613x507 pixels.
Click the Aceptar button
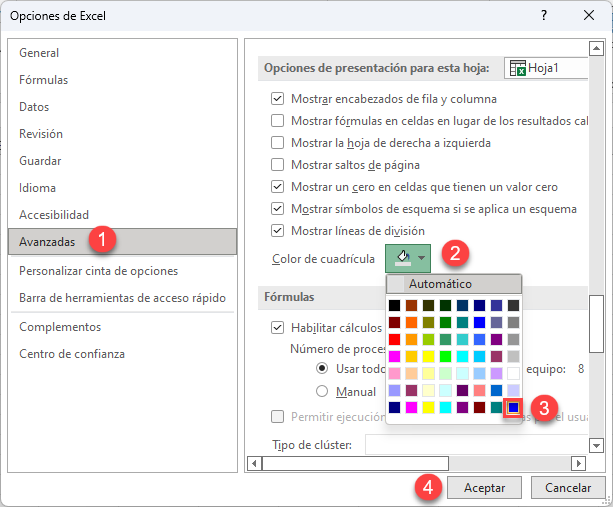[x=484, y=487]
